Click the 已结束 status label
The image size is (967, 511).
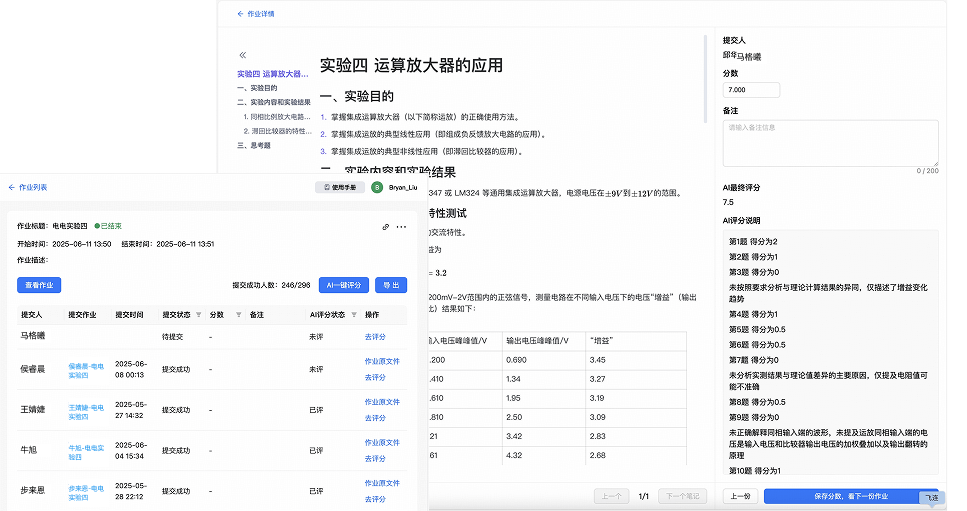tap(108, 226)
